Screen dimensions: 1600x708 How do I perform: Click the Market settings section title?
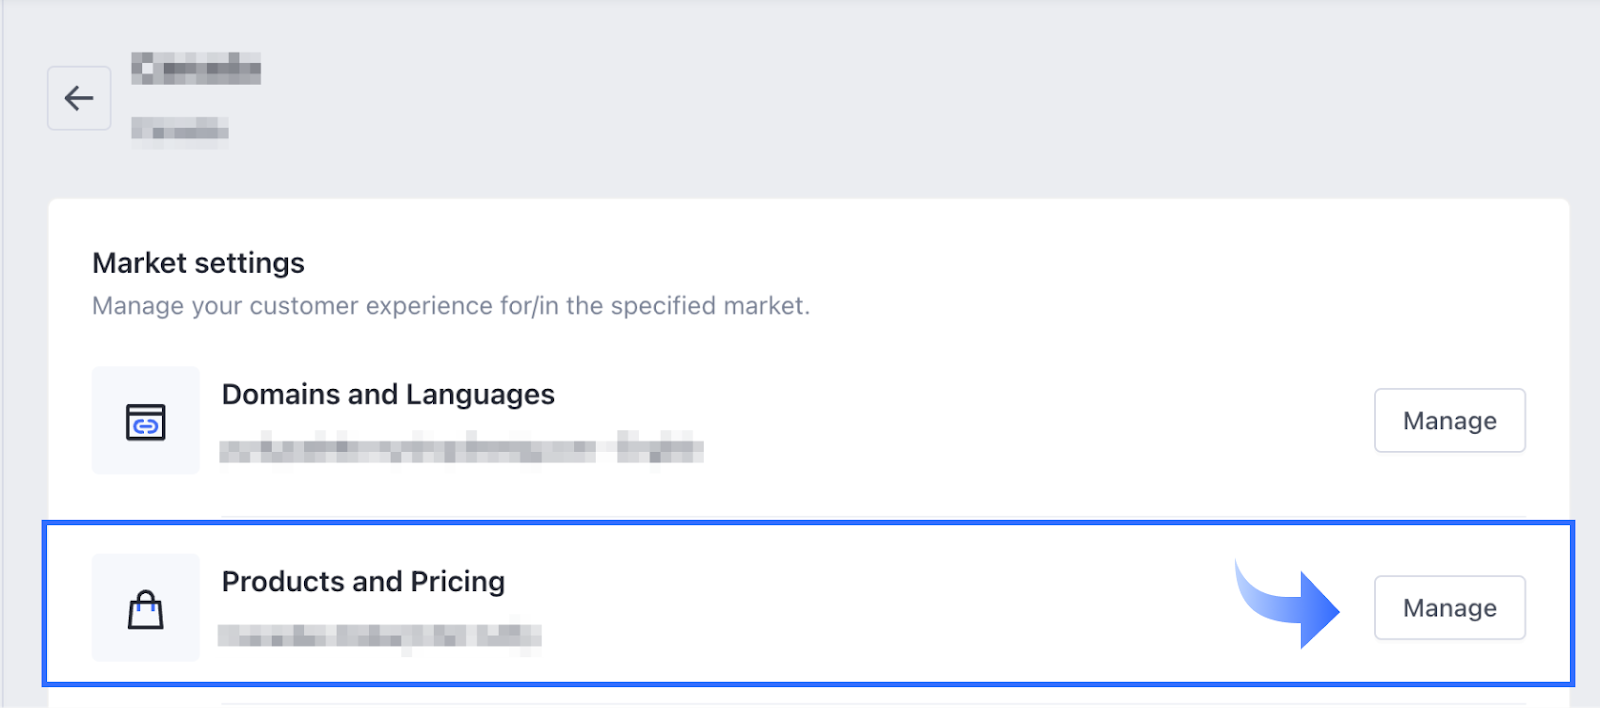click(x=198, y=263)
